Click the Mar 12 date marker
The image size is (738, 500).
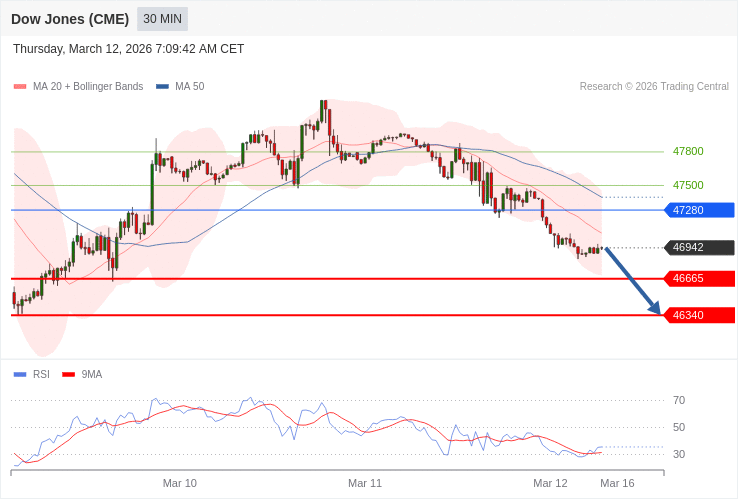click(x=550, y=483)
